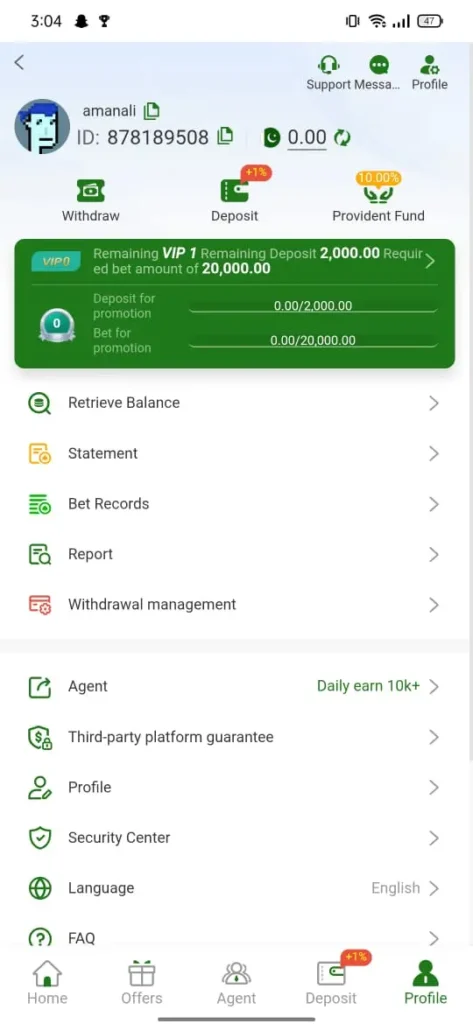Go back using the top-left arrow
473x1024 pixels.
tap(19, 62)
